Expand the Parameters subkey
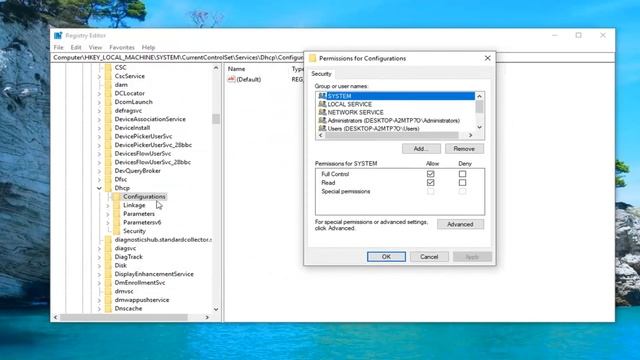 click(108, 214)
